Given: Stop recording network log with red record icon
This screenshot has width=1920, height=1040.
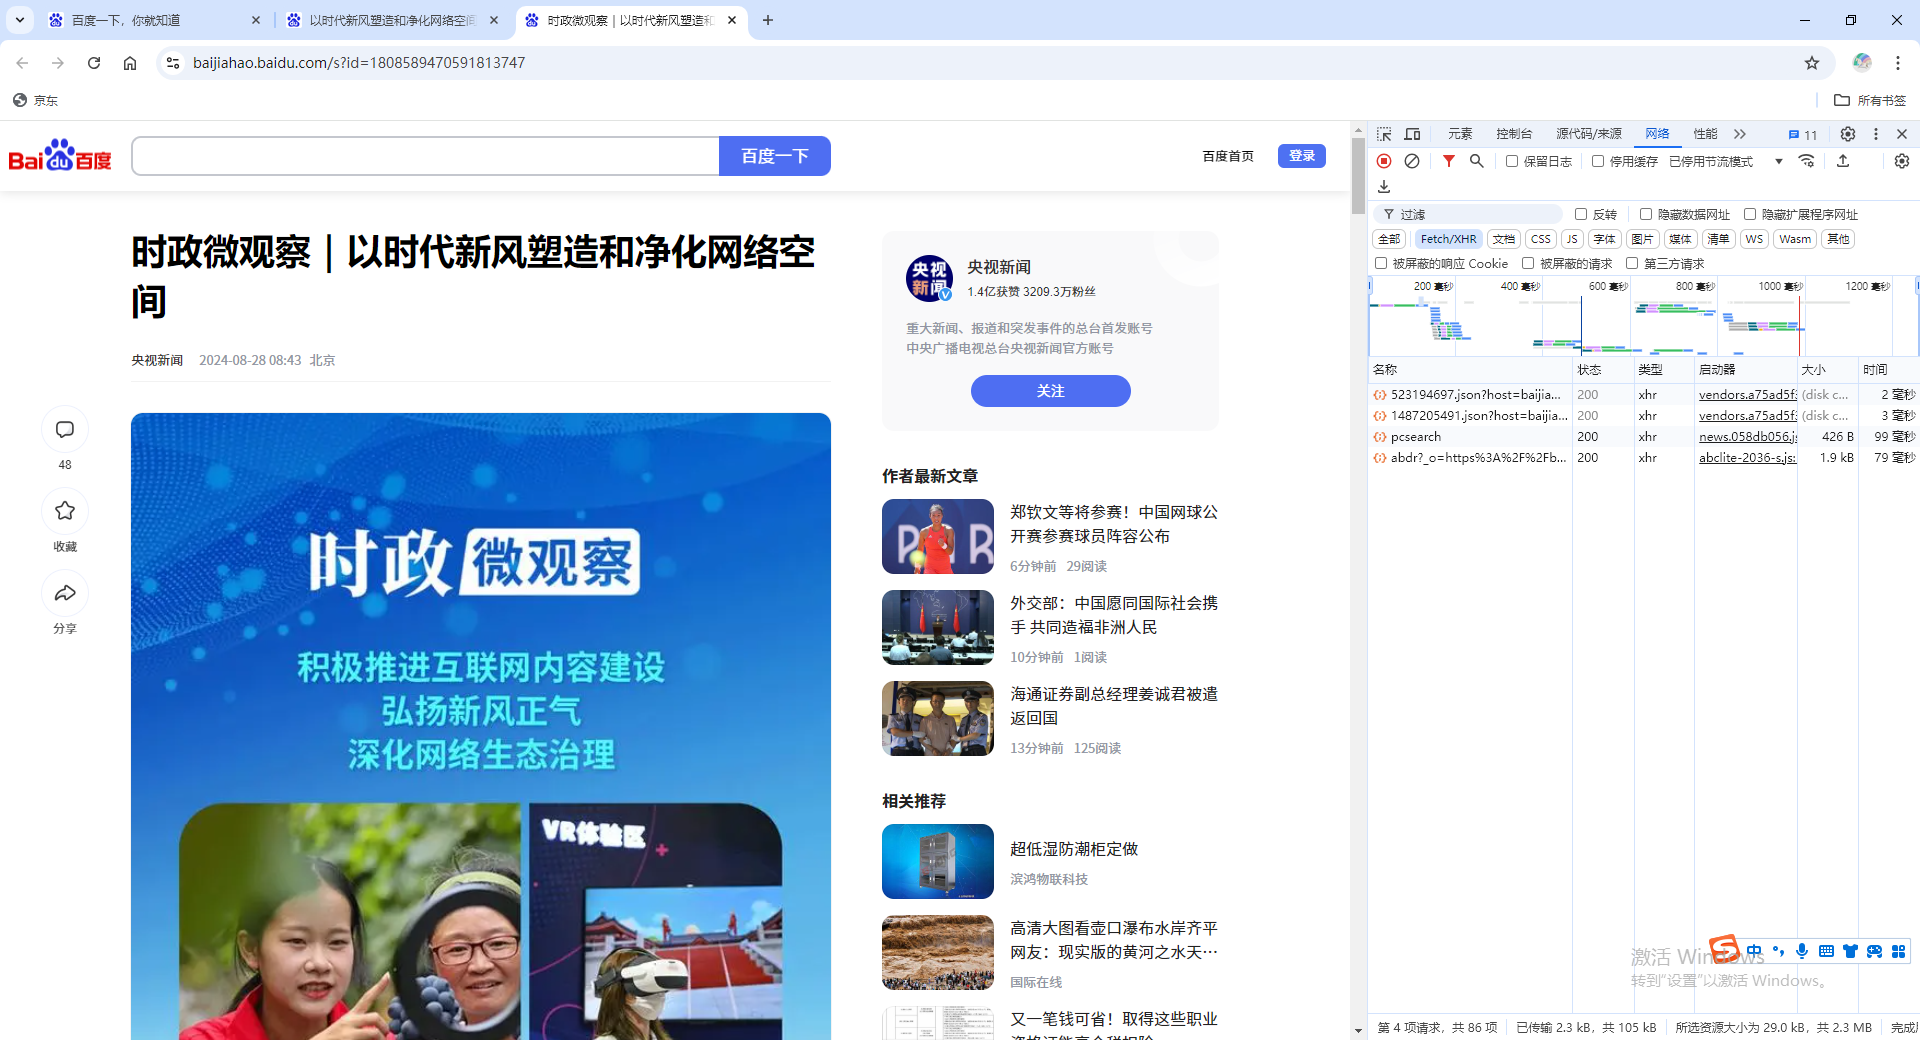Looking at the screenshot, I should tap(1384, 161).
